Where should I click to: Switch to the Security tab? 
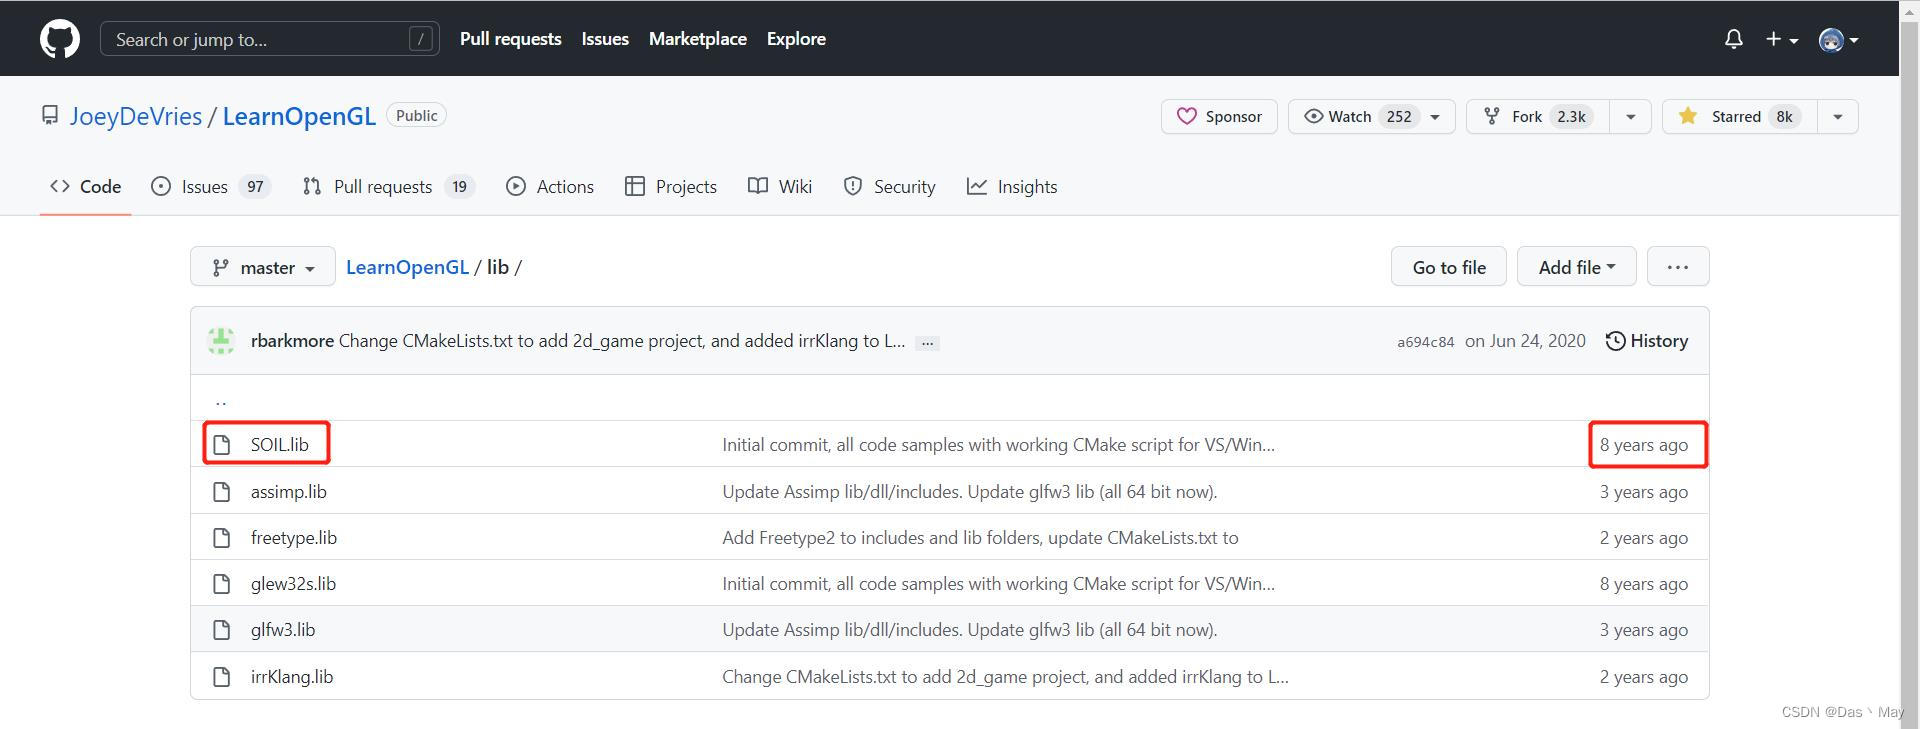click(890, 187)
